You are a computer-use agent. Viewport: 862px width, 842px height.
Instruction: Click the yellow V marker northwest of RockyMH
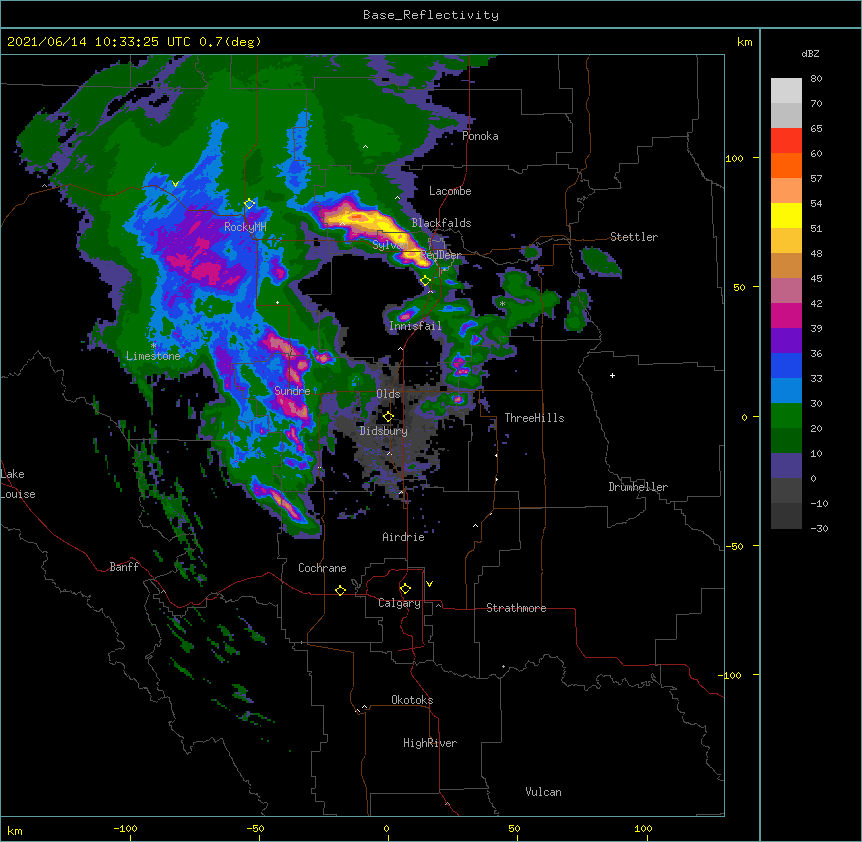pyautogui.click(x=175, y=184)
